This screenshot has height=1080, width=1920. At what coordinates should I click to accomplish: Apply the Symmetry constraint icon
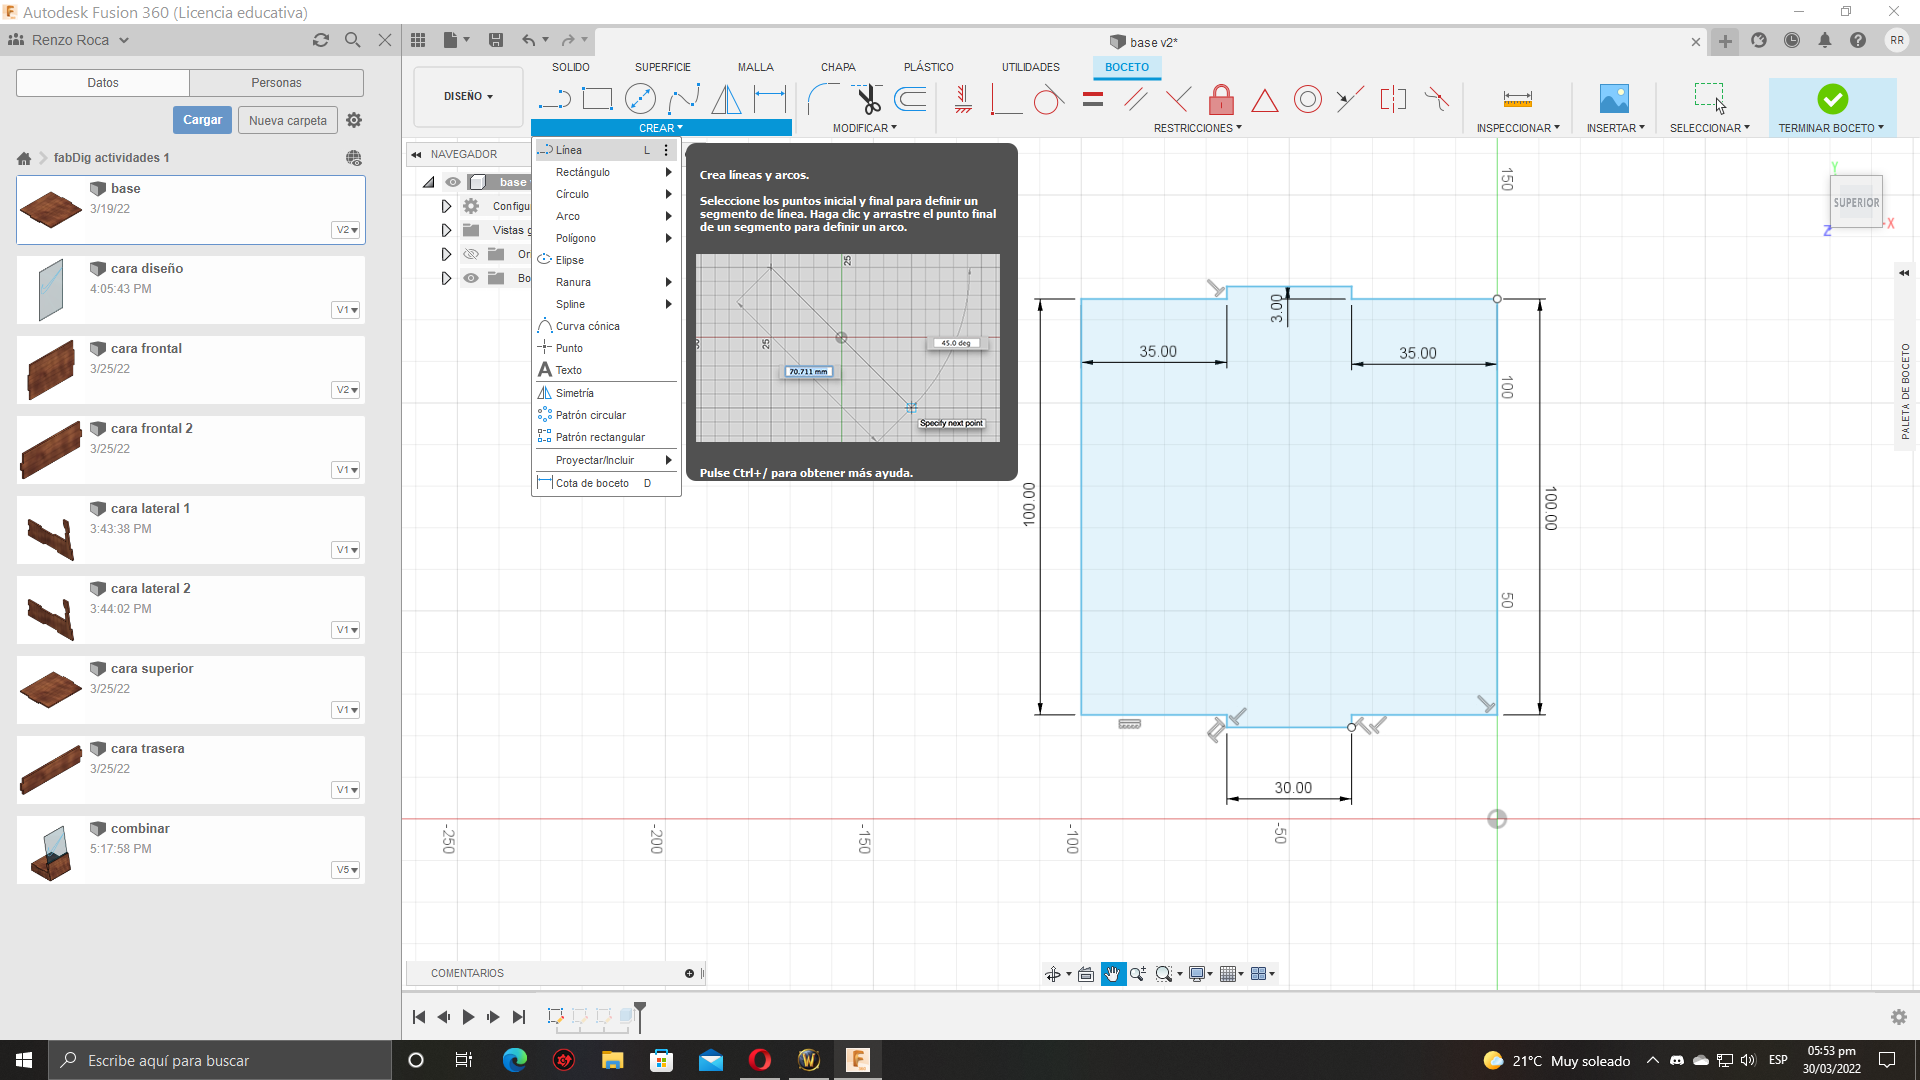(x=1393, y=99)
